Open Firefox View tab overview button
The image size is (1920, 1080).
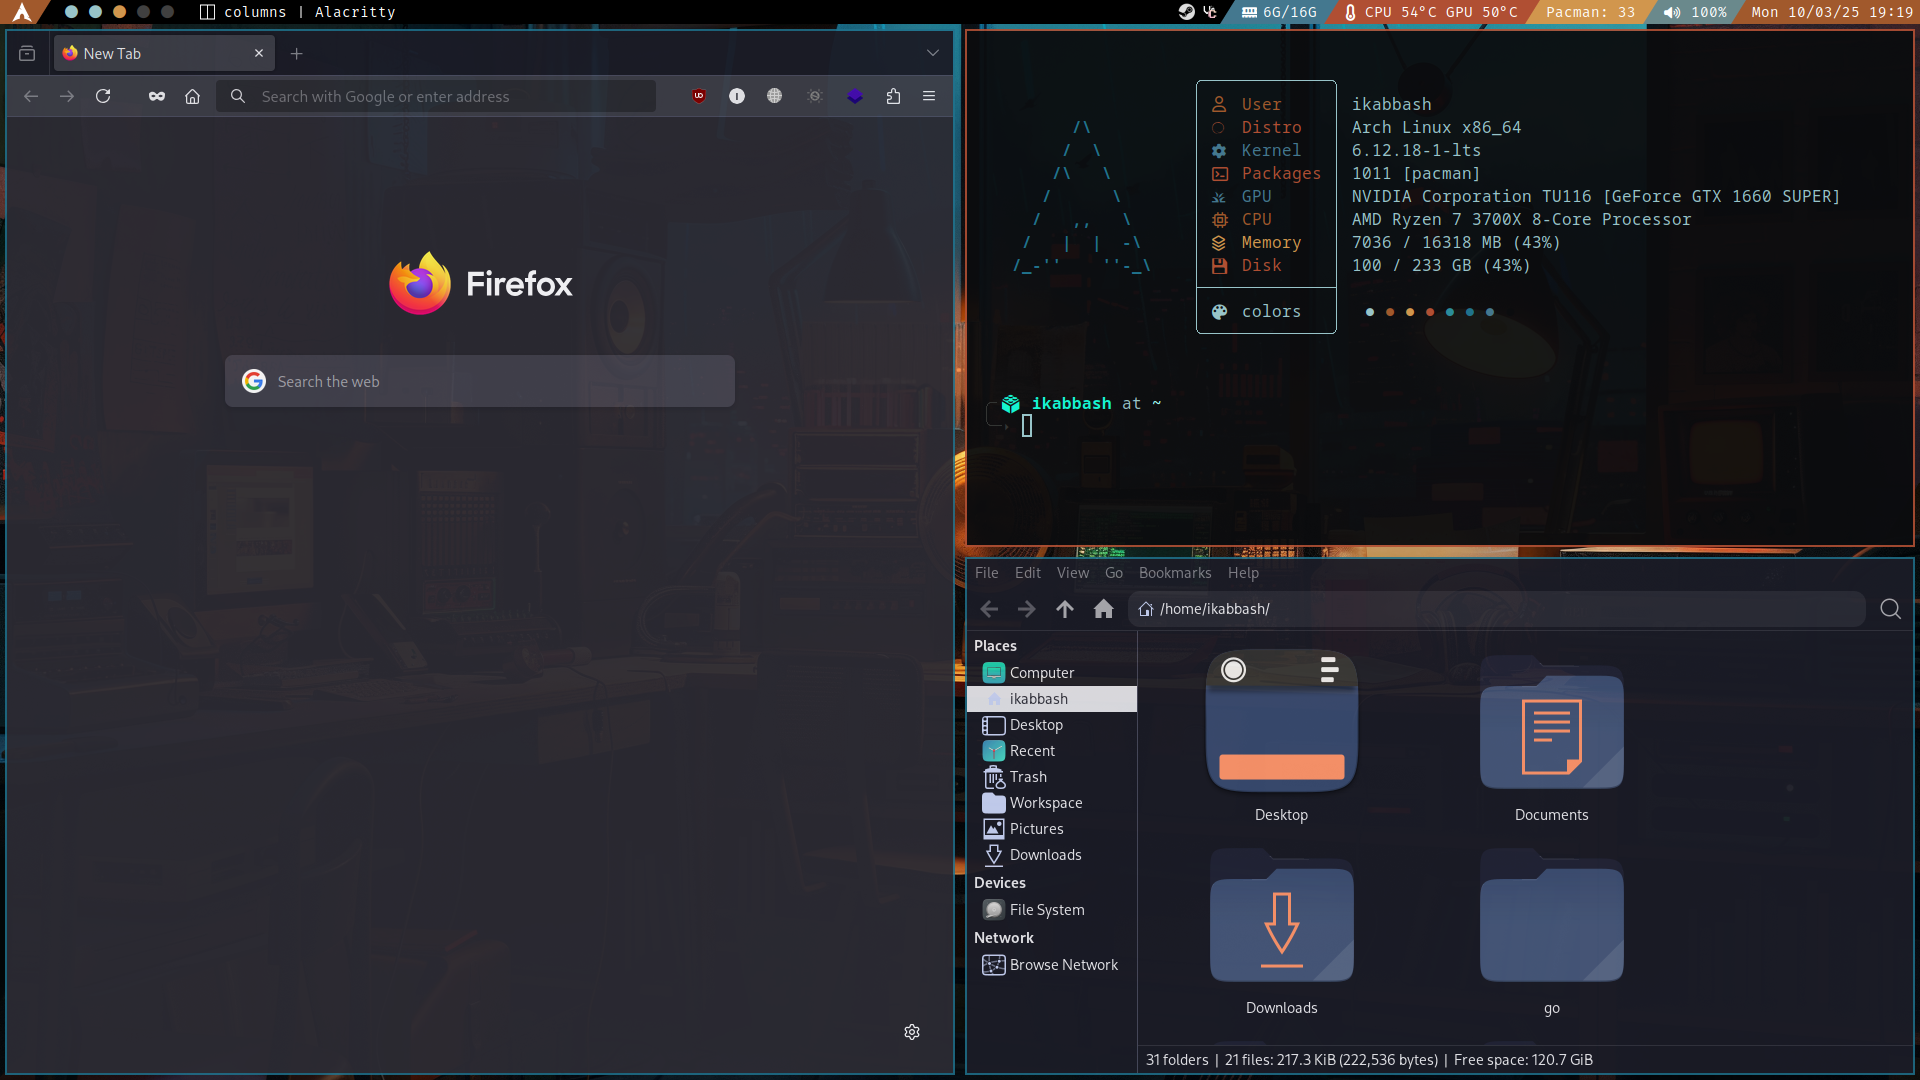pos(27,53)
